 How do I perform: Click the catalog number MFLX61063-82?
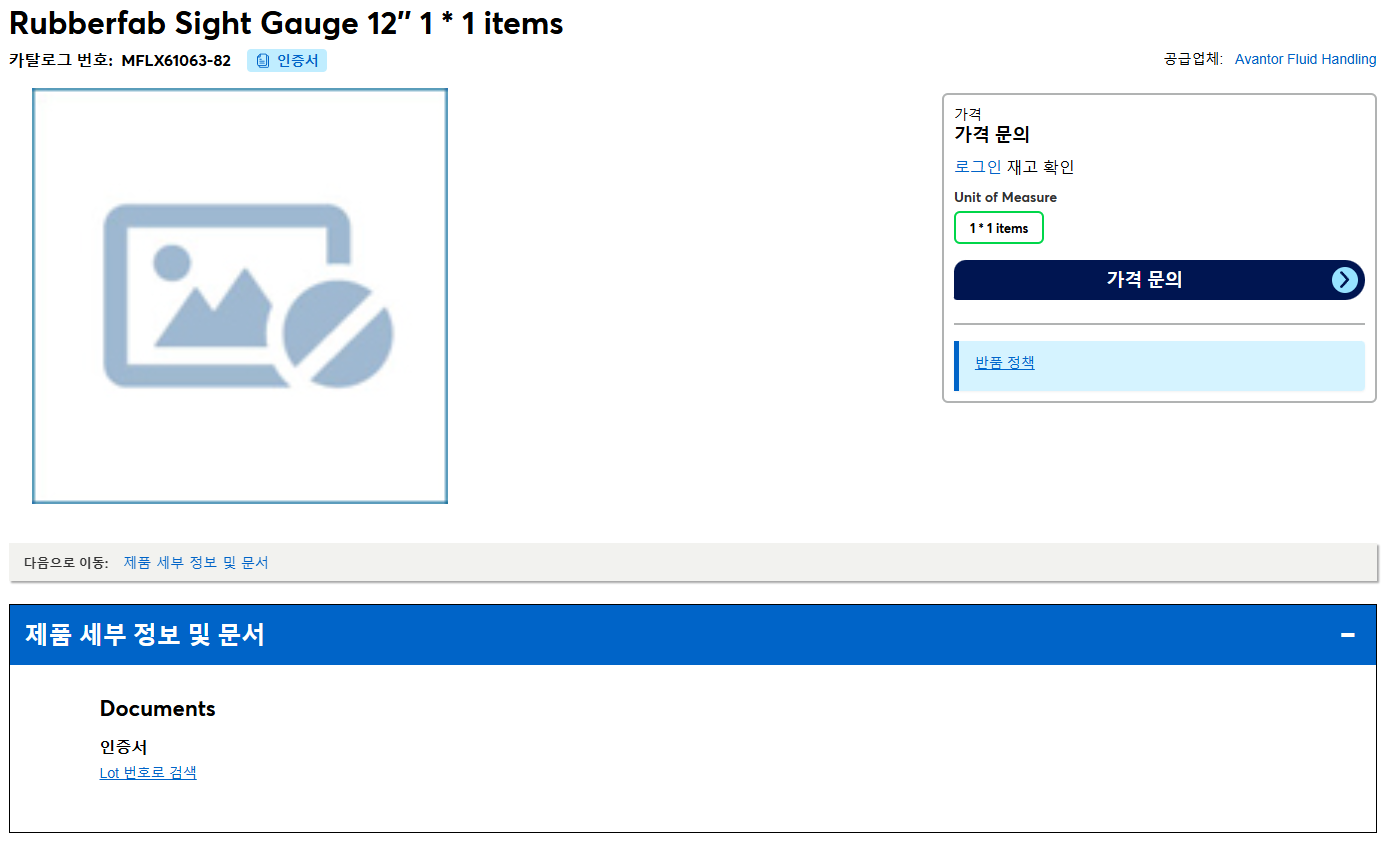[x=176, y=61]
